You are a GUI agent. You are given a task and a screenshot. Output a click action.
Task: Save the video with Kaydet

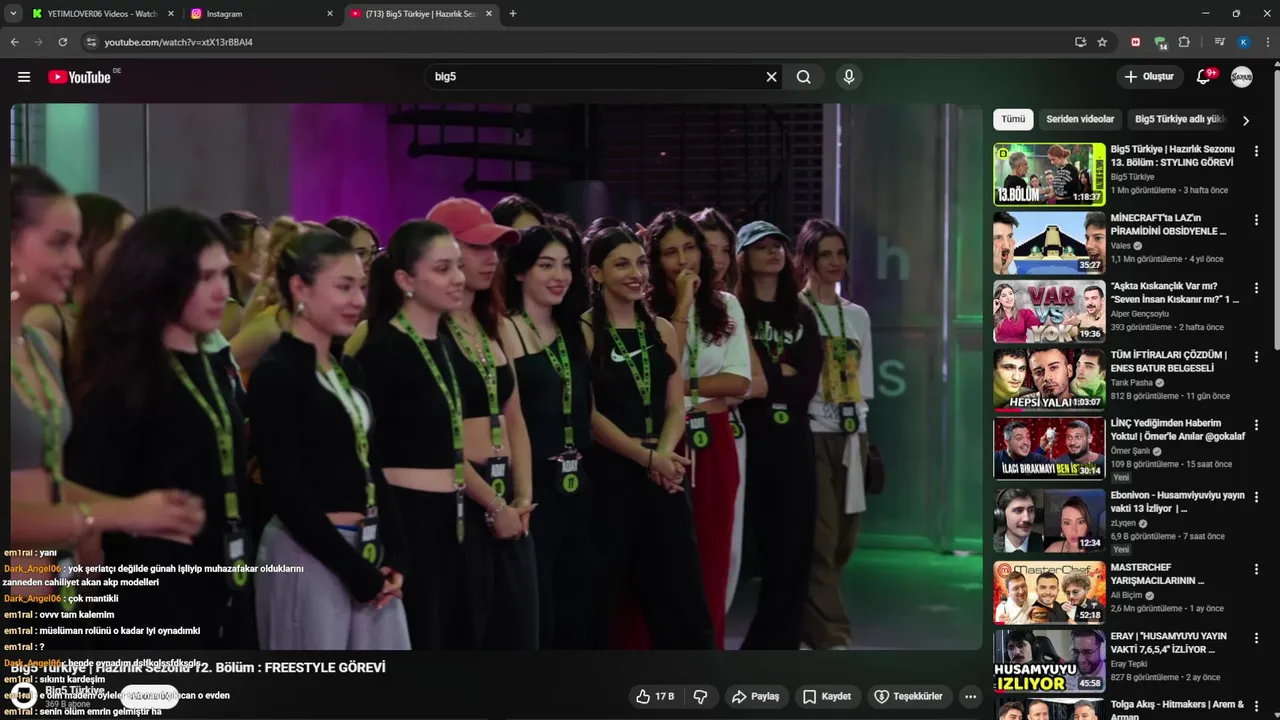click(828, 696)
